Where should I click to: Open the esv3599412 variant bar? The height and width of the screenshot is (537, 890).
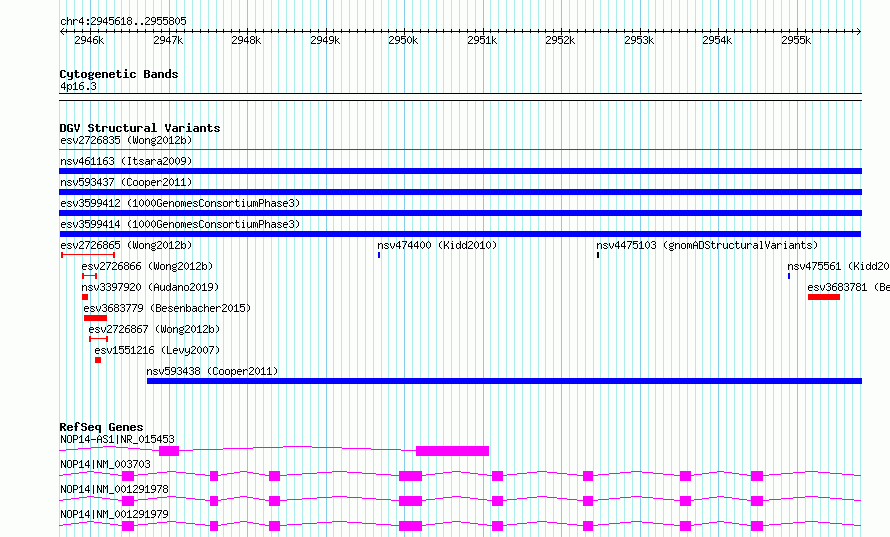pyautogui.click(x=460, y=213)
